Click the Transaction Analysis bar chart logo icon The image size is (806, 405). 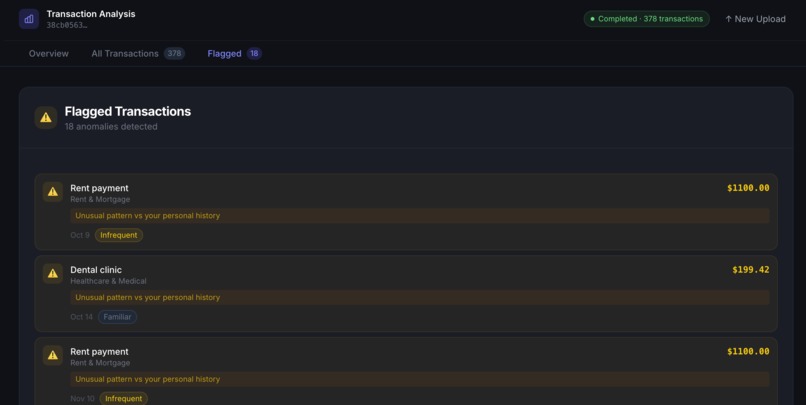29,19
